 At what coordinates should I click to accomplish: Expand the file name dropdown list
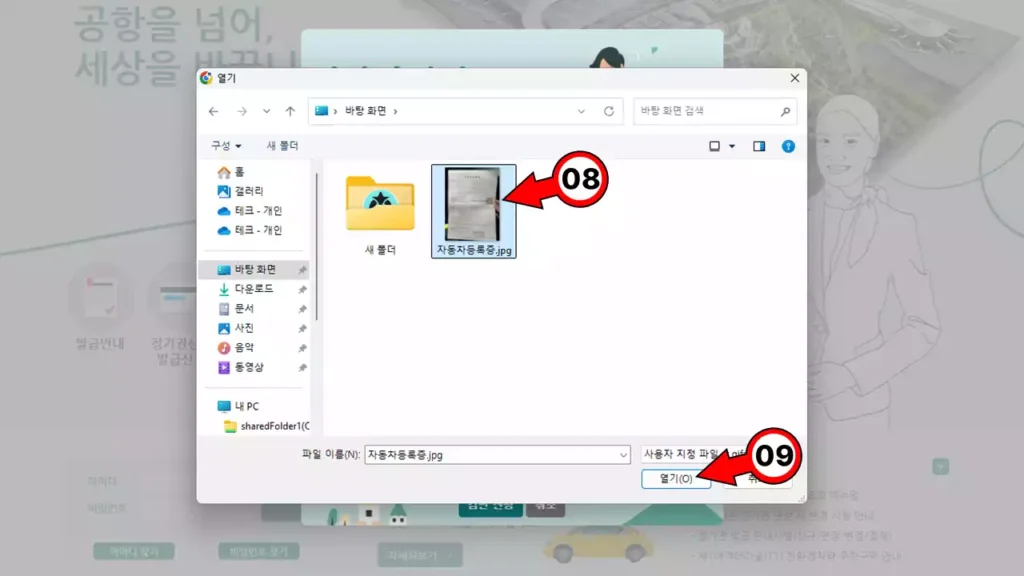tap(623, 454)
